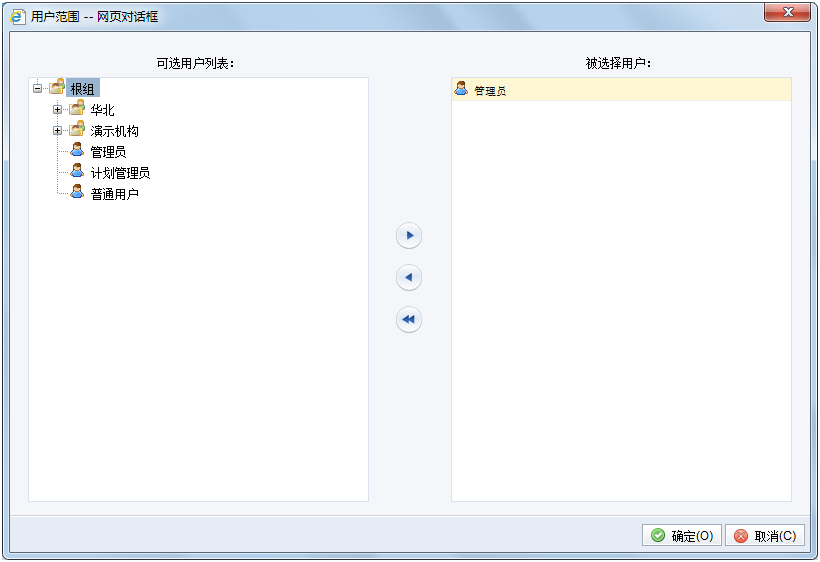Screen dimensions: 820x562
Task: Click the user icon beside 计划管理员
Action: [x=77, y=171]
